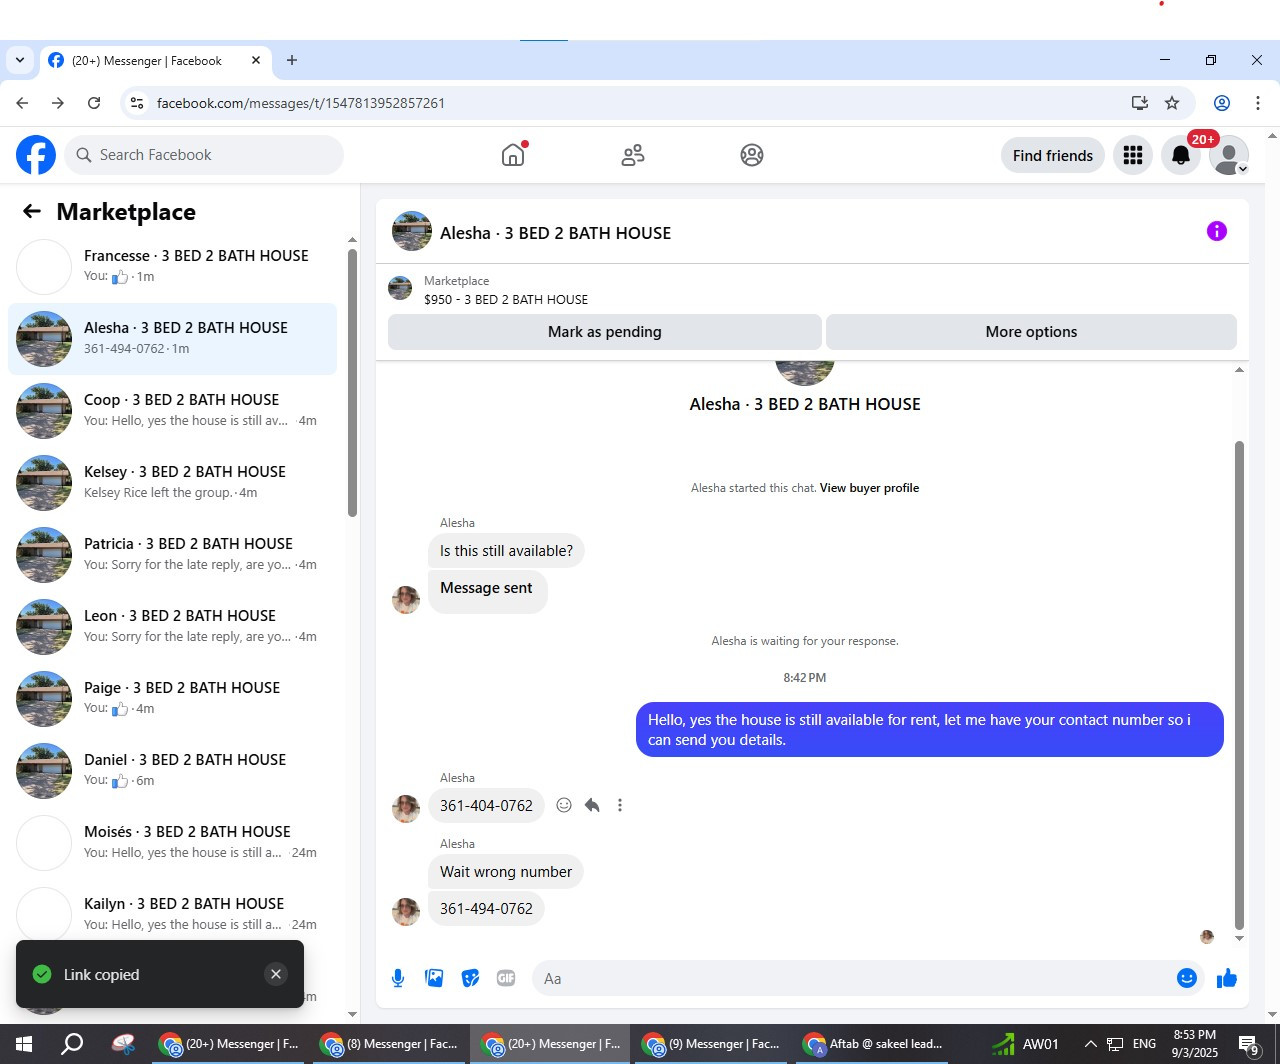Bookmark this page with the star
Image resolution: width=1280 pixels, height=1064 pixels.
(1172, 103)
